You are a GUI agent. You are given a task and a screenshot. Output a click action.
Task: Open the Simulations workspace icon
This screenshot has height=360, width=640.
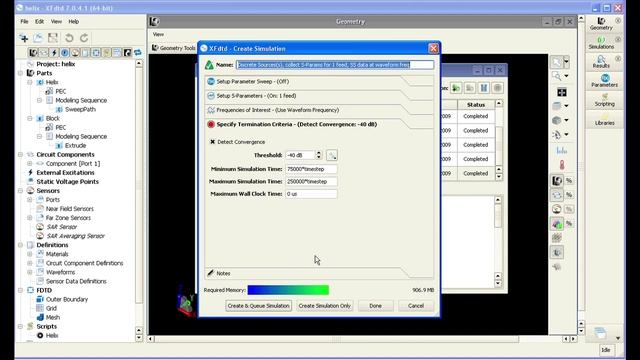pos(601,43)
